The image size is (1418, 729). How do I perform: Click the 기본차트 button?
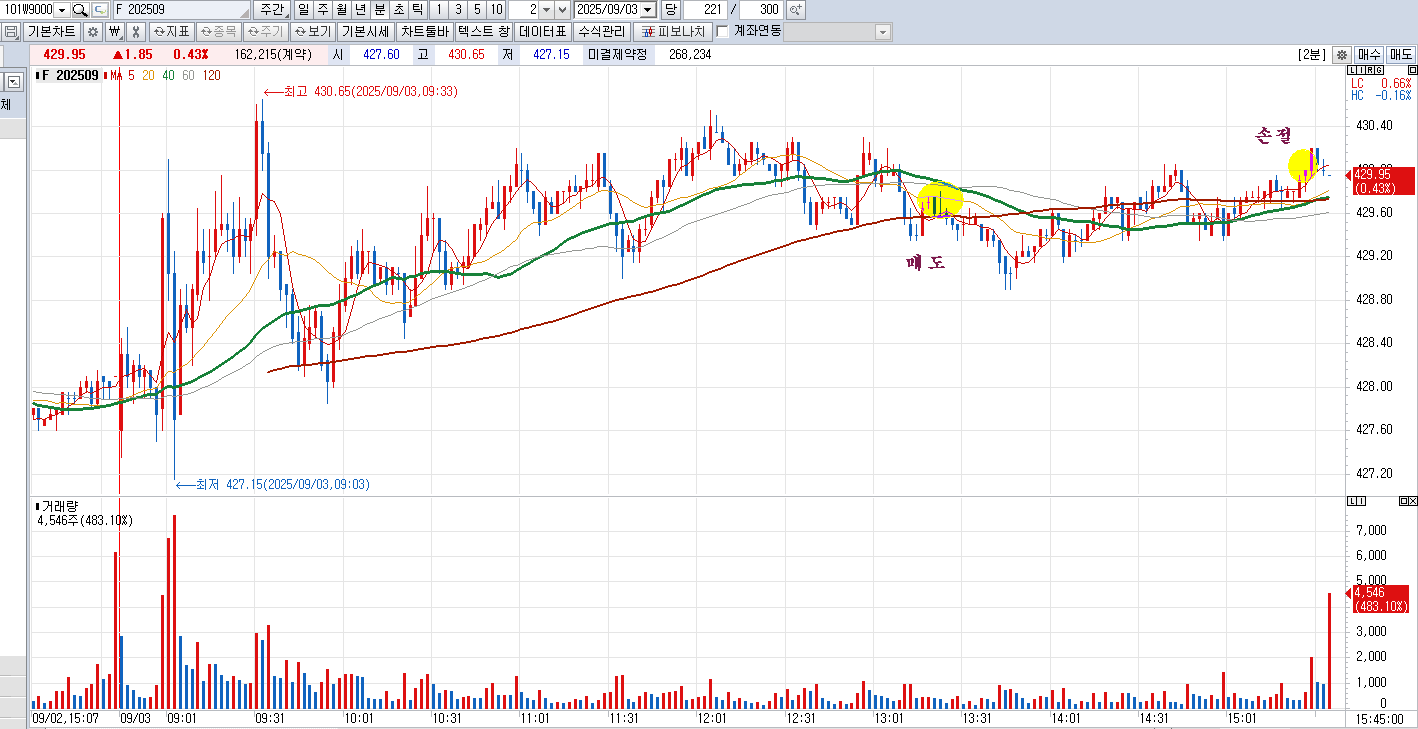point(51,31)
